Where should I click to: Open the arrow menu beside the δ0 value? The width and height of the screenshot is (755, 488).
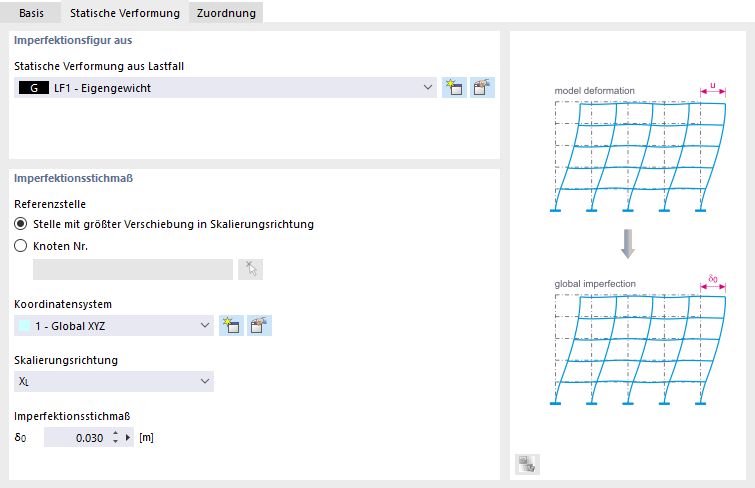coord(127,437)
